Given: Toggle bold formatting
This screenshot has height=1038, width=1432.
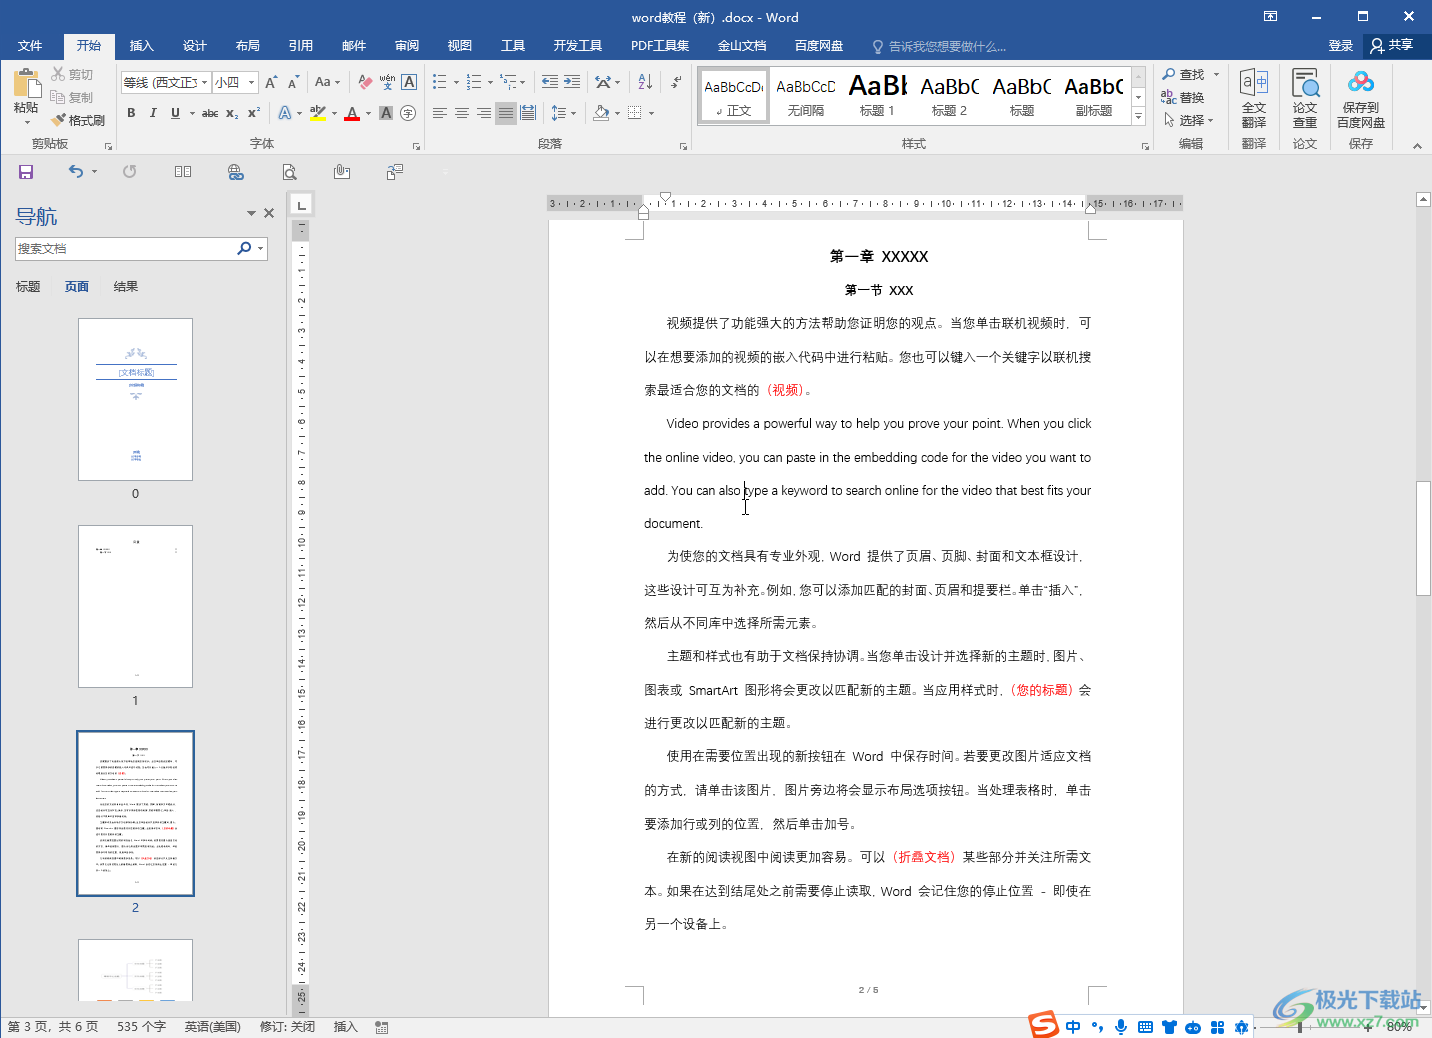Looking at the screenshot, I should click(131, 113).
